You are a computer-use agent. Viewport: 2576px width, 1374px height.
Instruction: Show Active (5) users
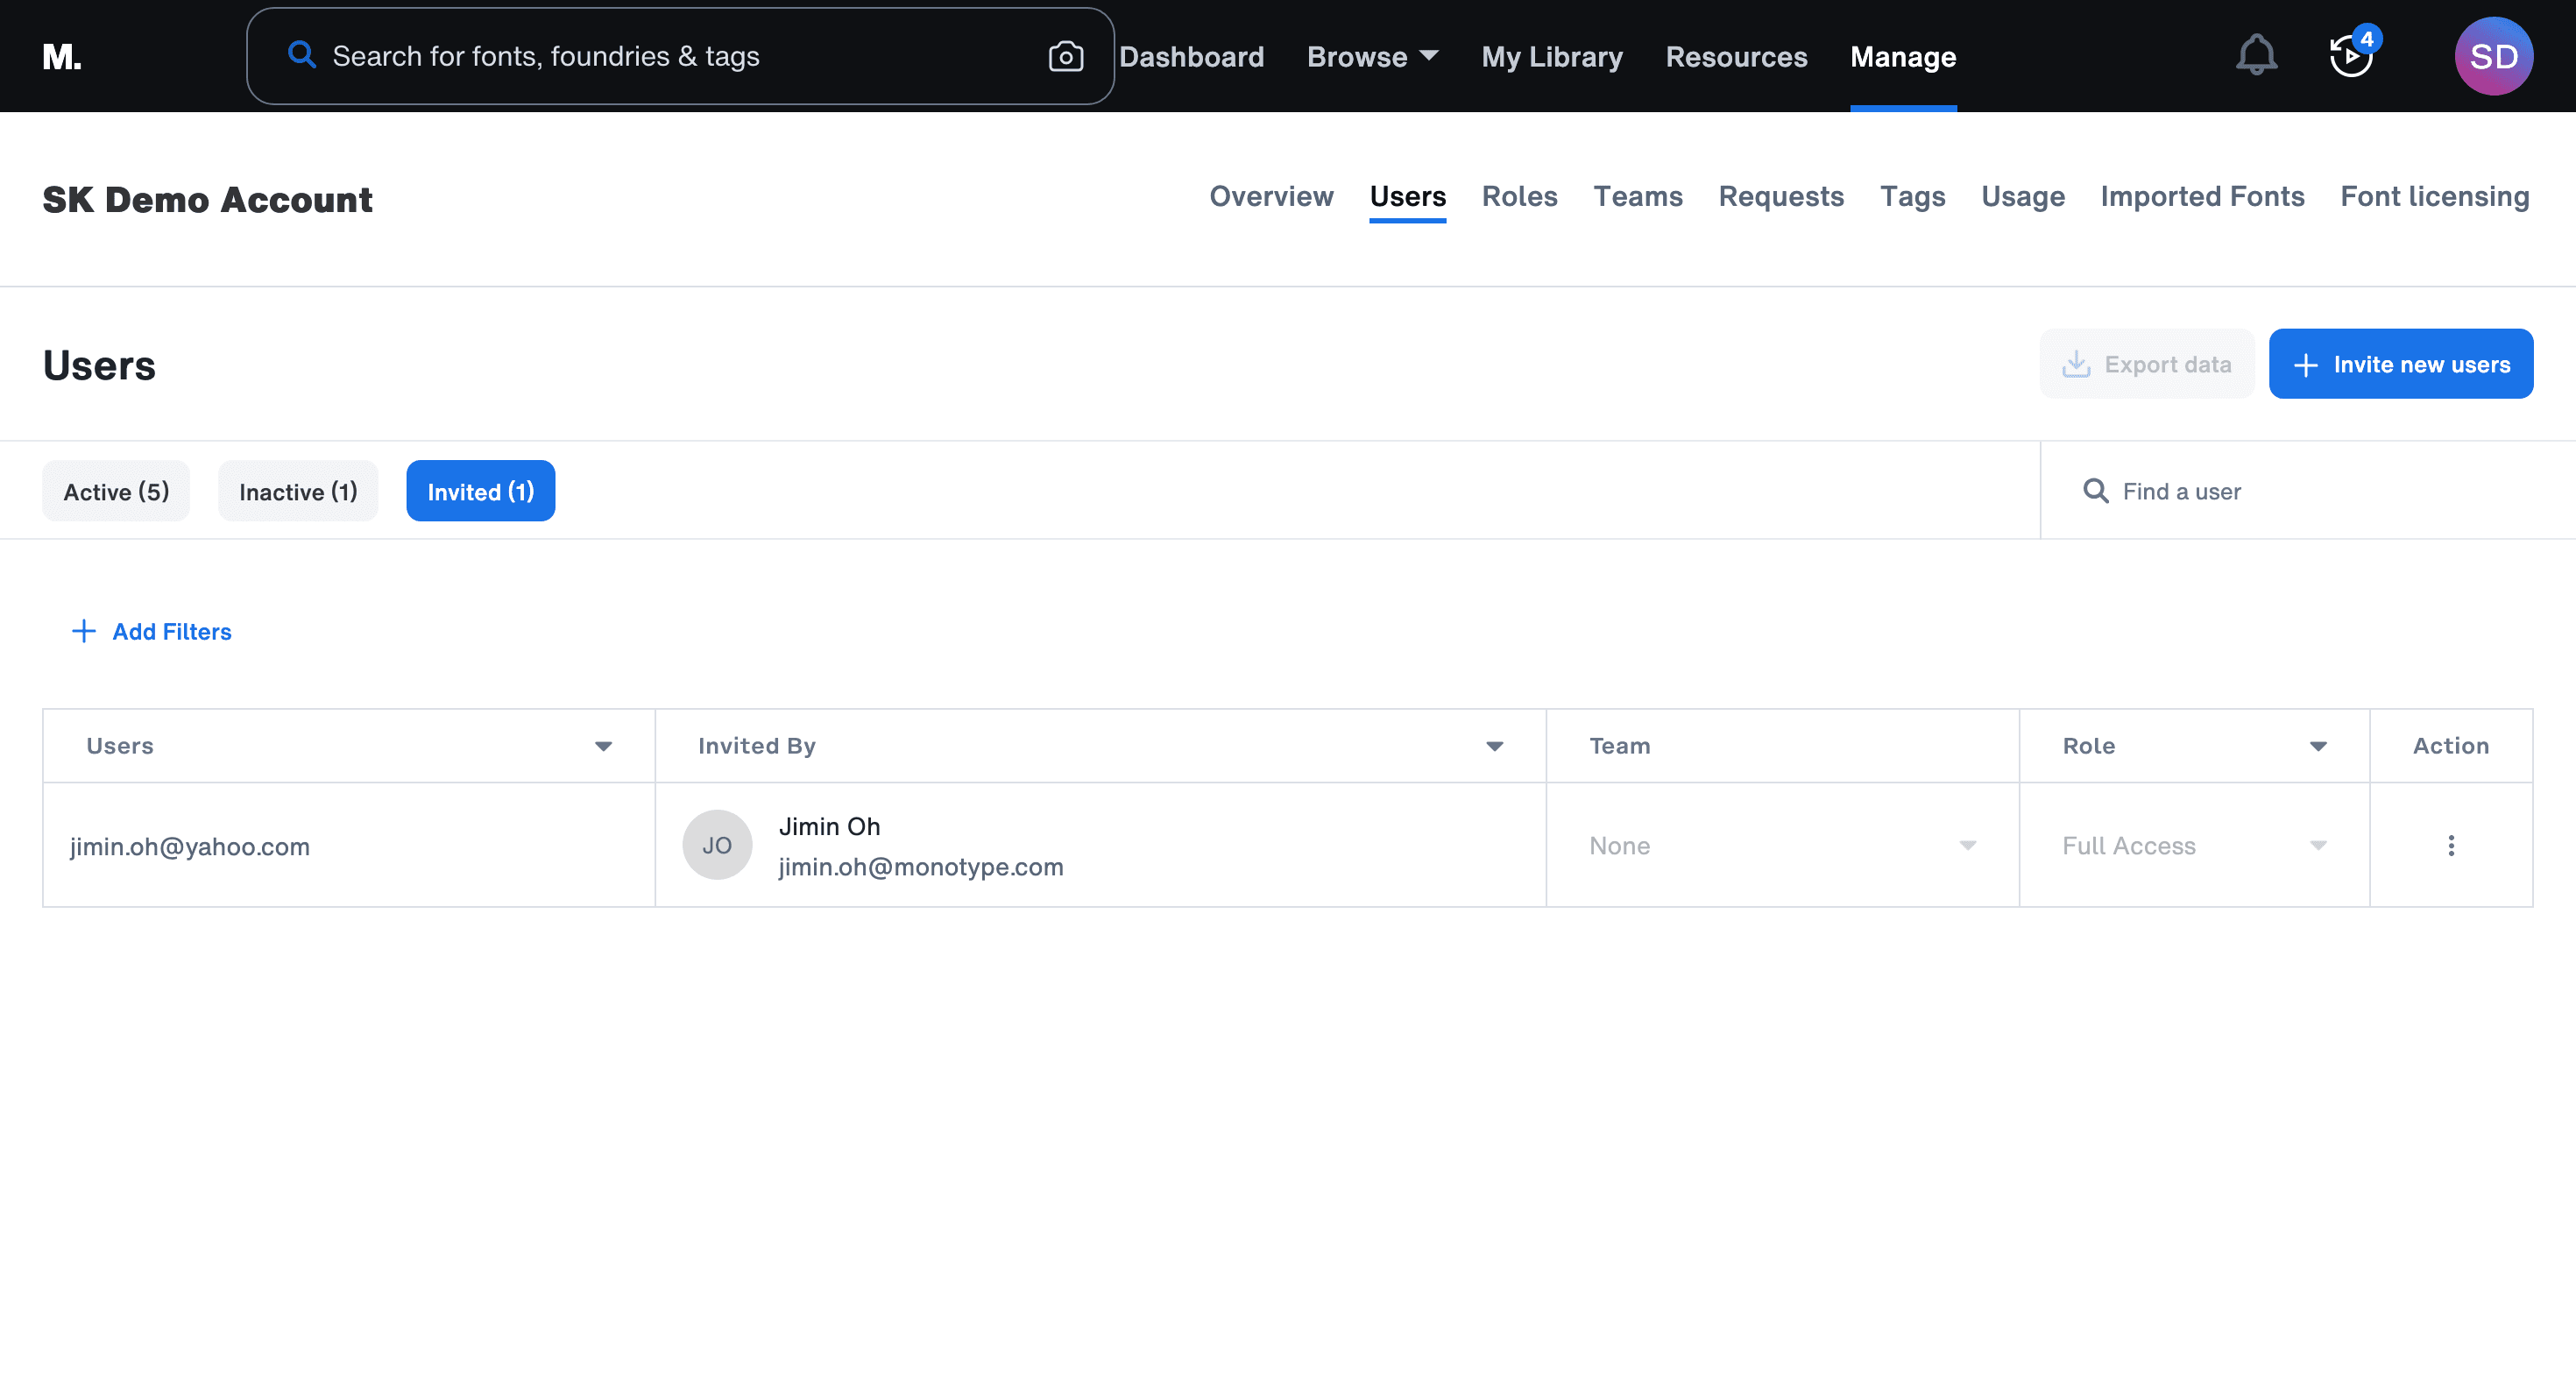(x=116, y=491)
